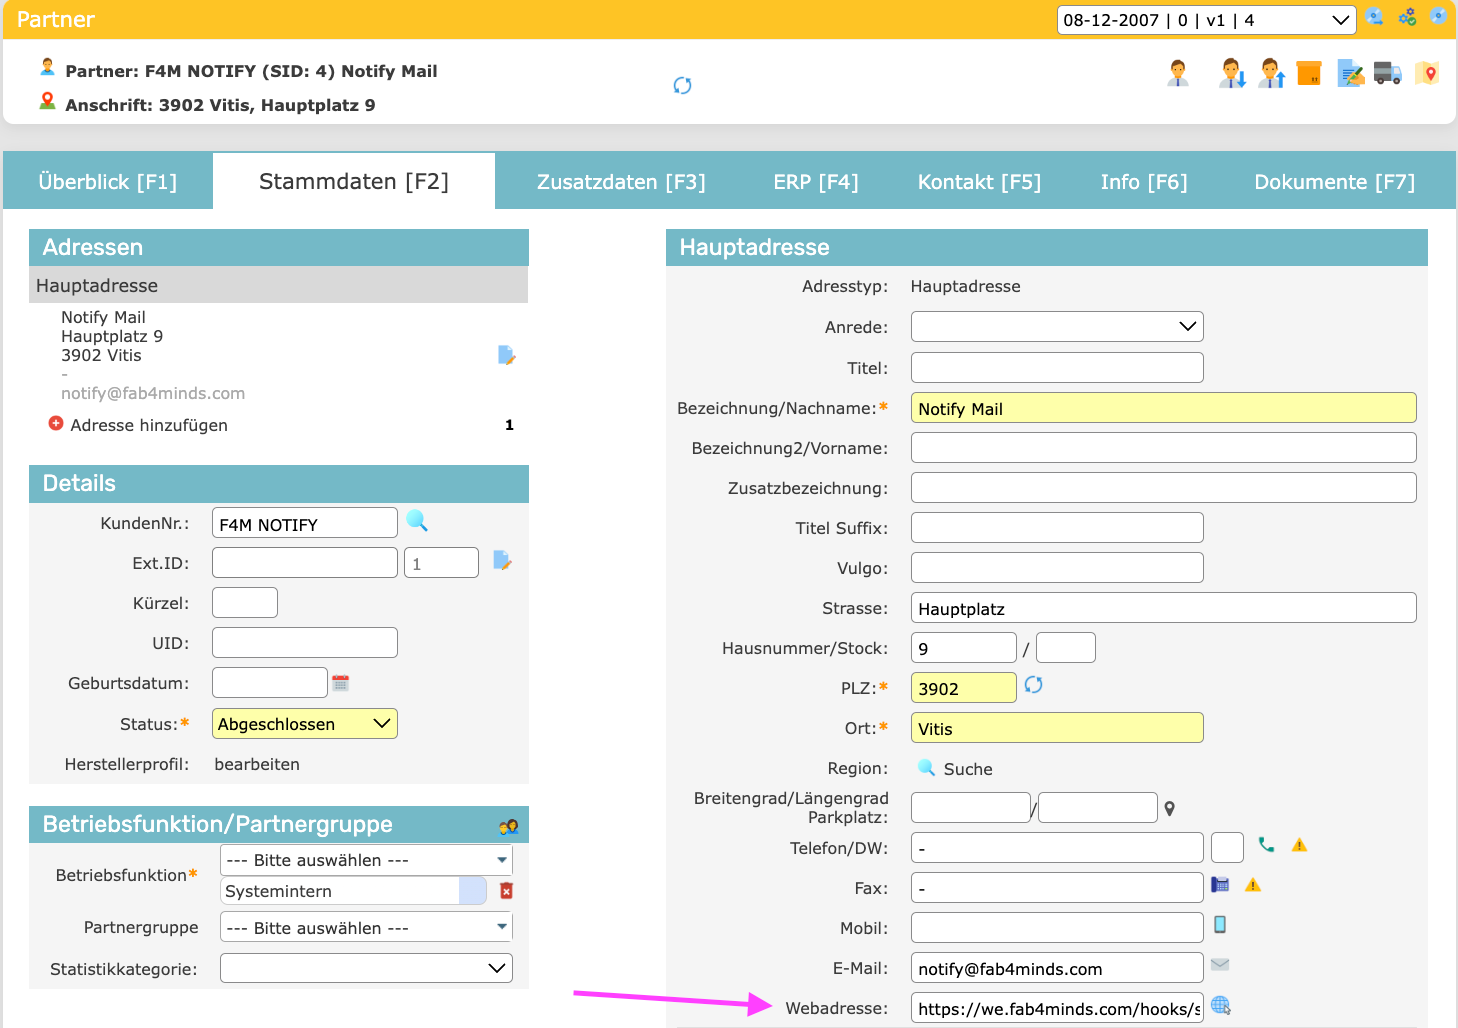Click the orange package box icon
Image resolution: width=1458 pixels, height=1028 pixels.
pyautogui.click(x=1309, y=73)
